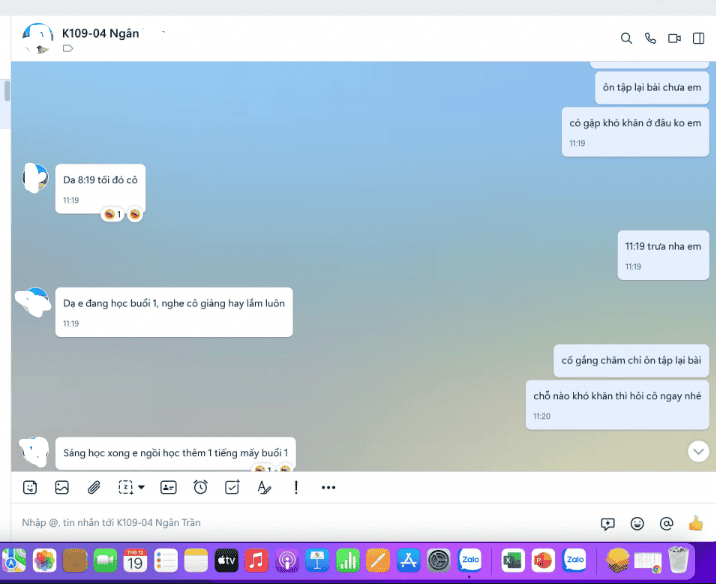
Task: Start a video call
Action: 674,38
